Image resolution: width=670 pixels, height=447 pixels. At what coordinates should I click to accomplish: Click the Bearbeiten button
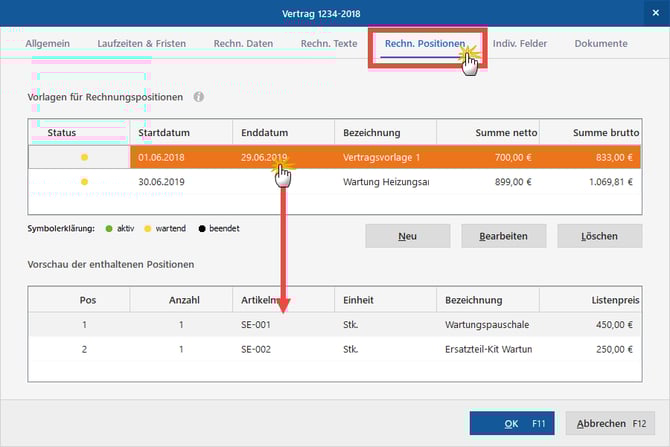click(x=502, y=236)
